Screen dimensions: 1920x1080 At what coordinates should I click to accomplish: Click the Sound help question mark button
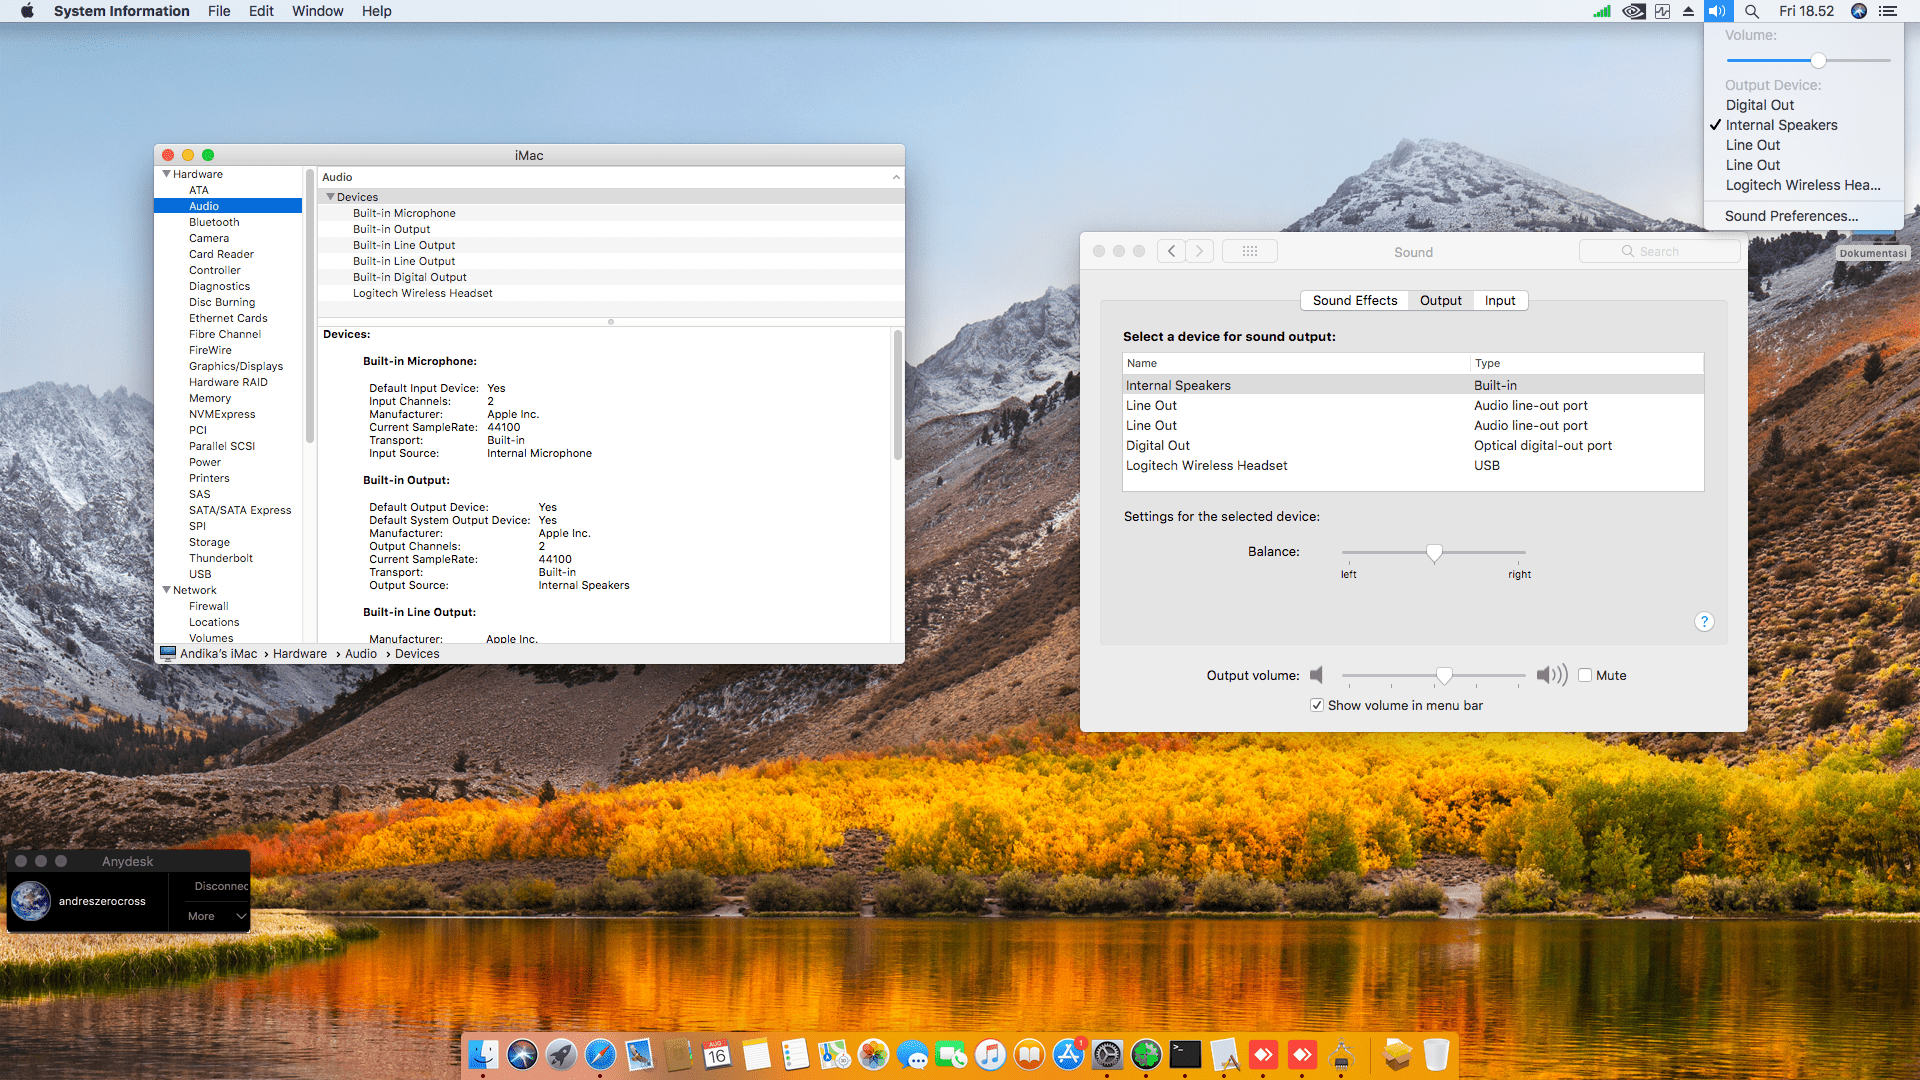coord(1704,622)
